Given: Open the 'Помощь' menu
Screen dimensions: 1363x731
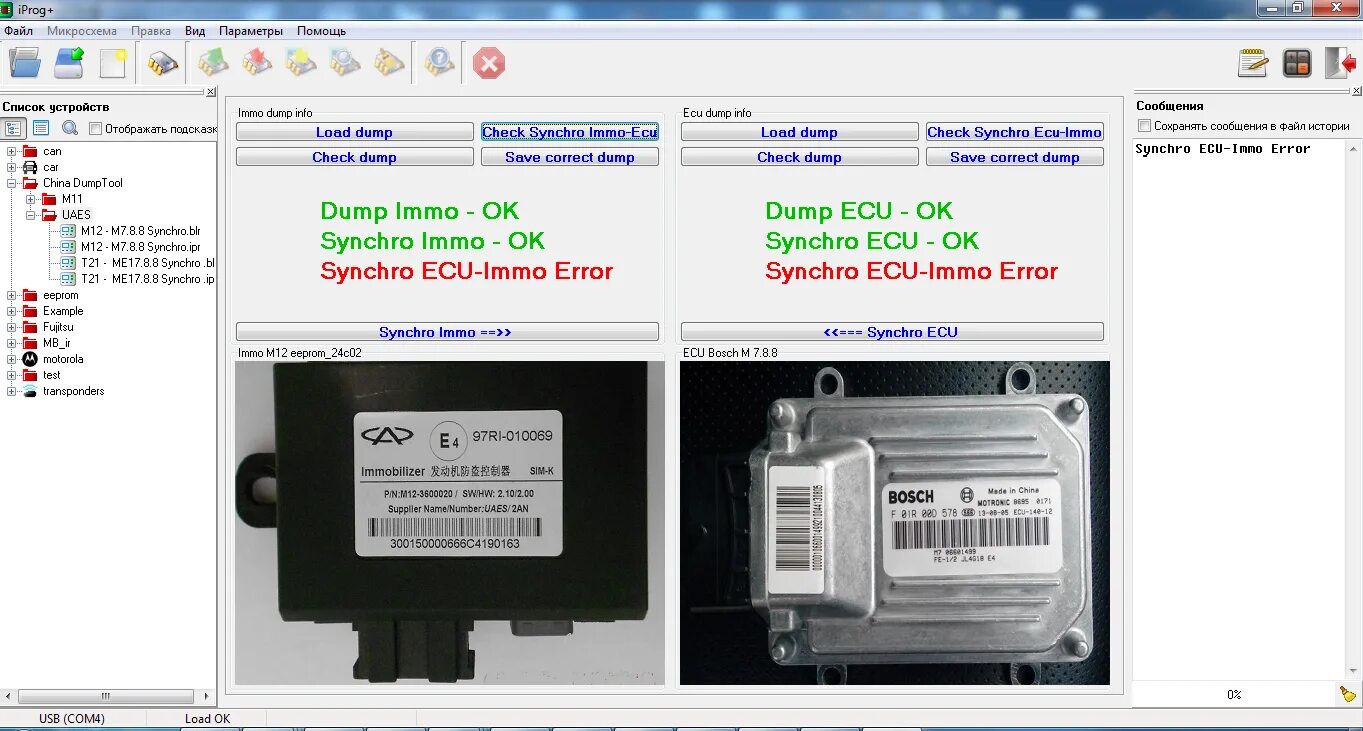Looking at the screenshot, I should point(321,31).
